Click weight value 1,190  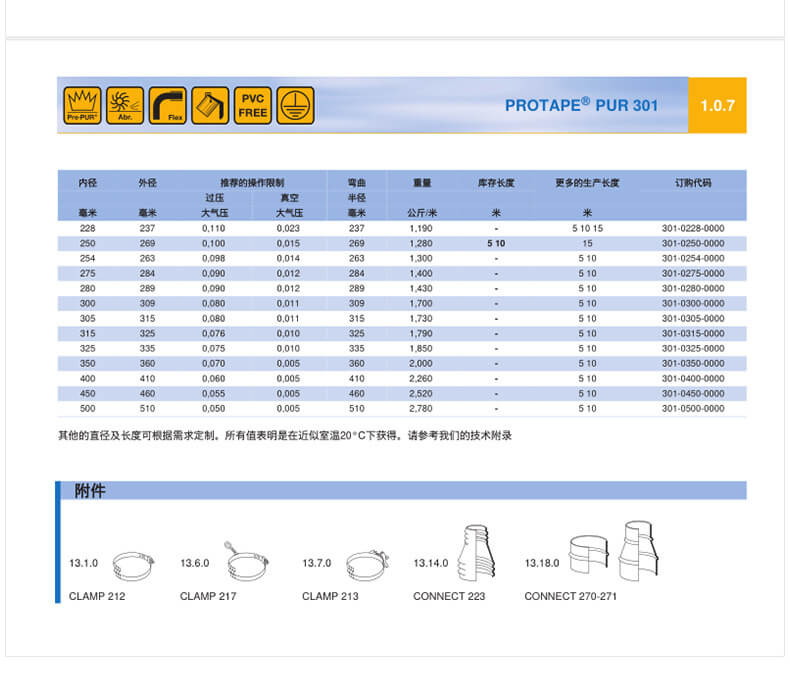(421, 228)
